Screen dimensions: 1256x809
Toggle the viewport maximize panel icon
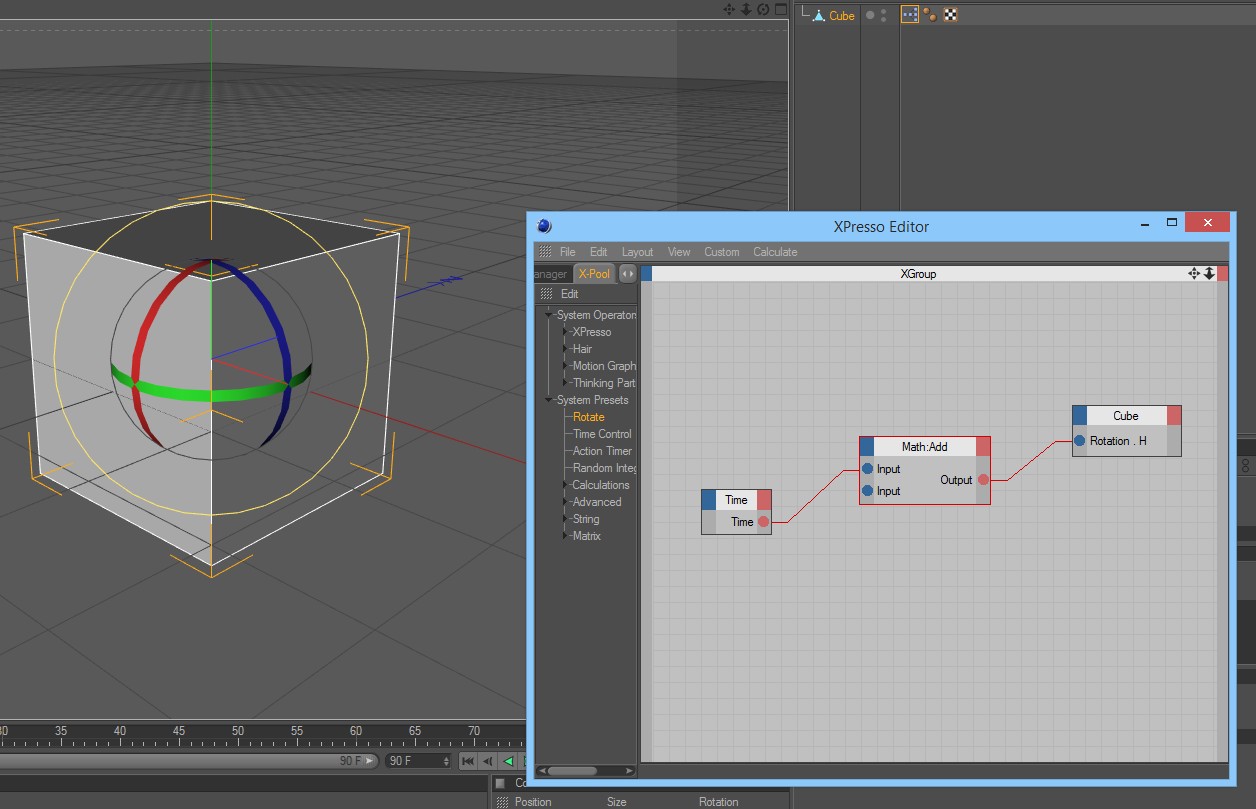click(780, 9)
